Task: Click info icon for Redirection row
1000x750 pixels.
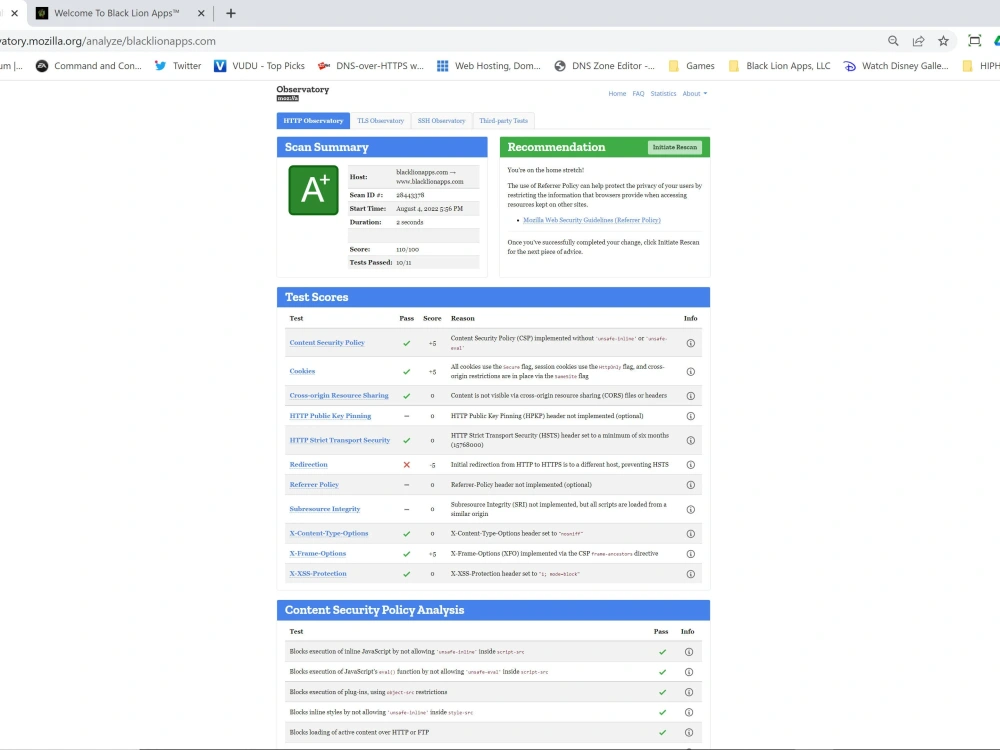Action: (x=690, y=464)
